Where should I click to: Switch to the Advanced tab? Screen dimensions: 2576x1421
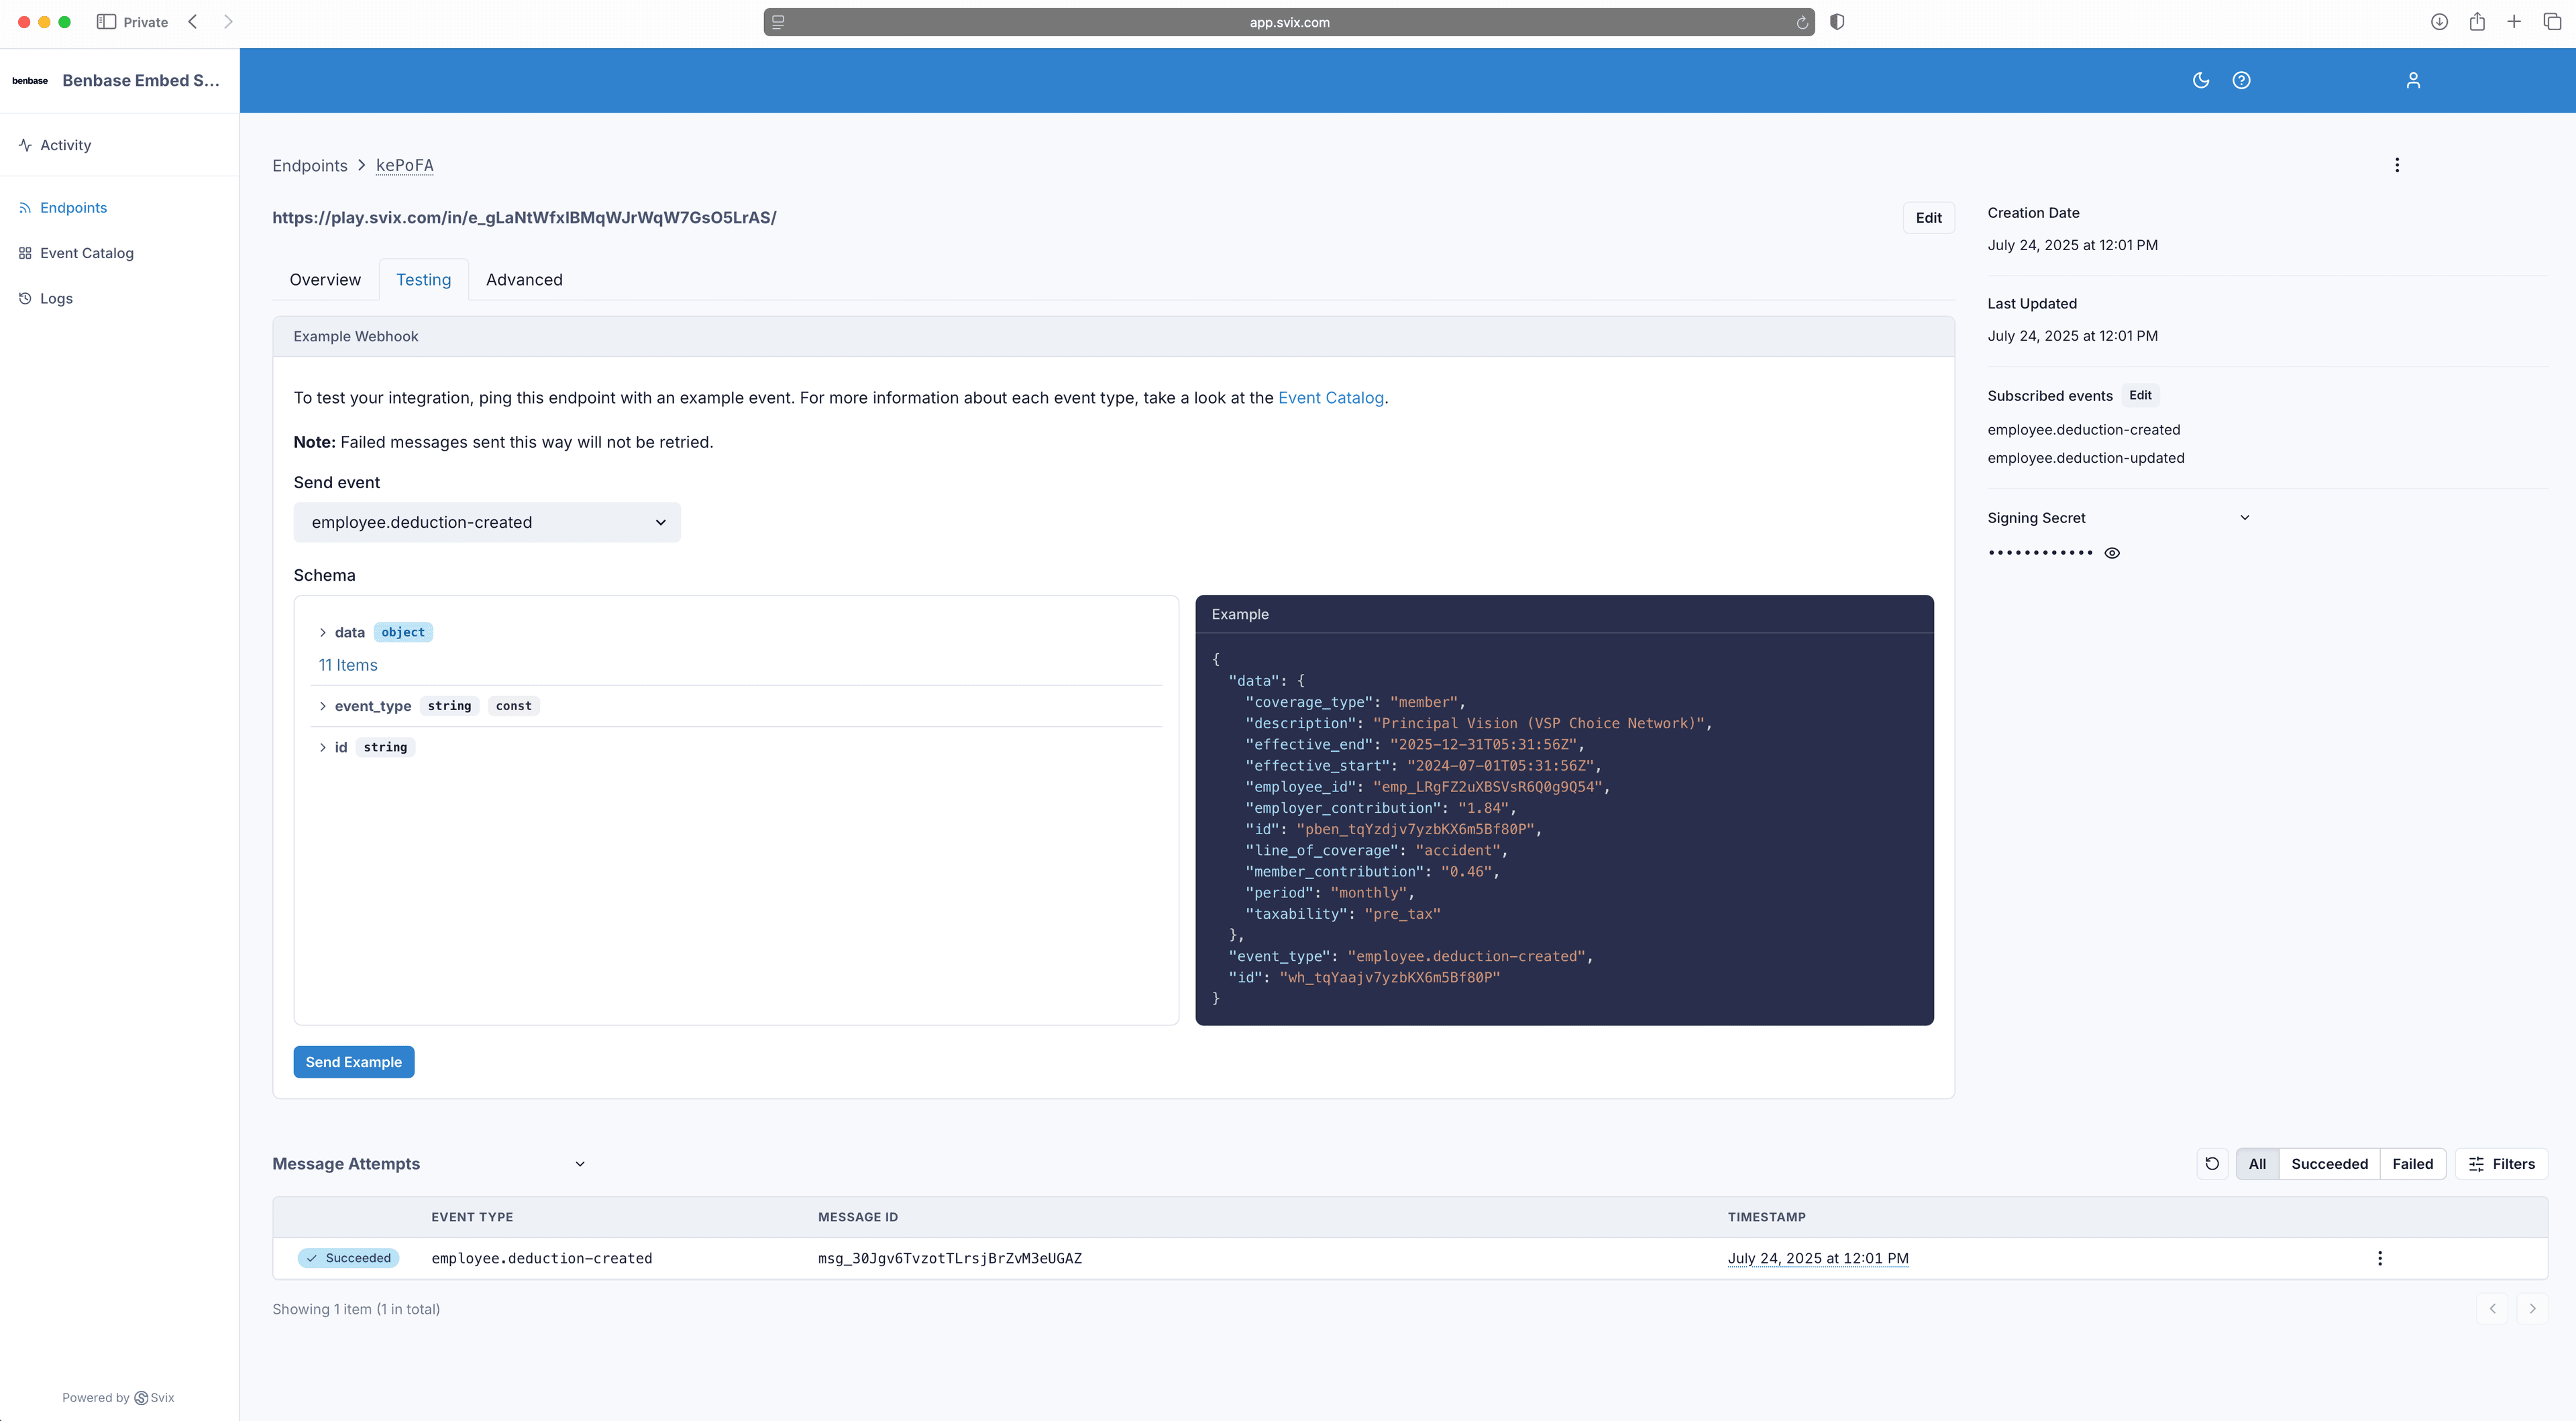click(524, 280)
